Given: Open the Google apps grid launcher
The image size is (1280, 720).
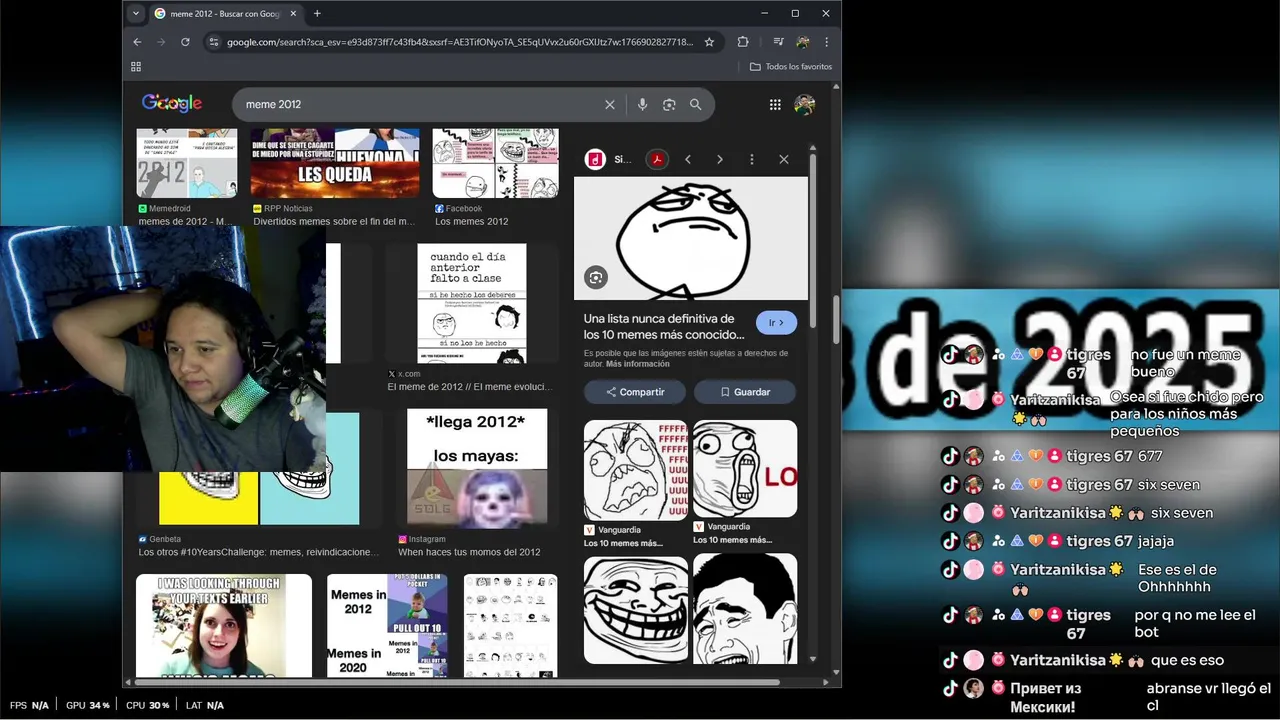Looking at the screenshot, I should [775, 104].
